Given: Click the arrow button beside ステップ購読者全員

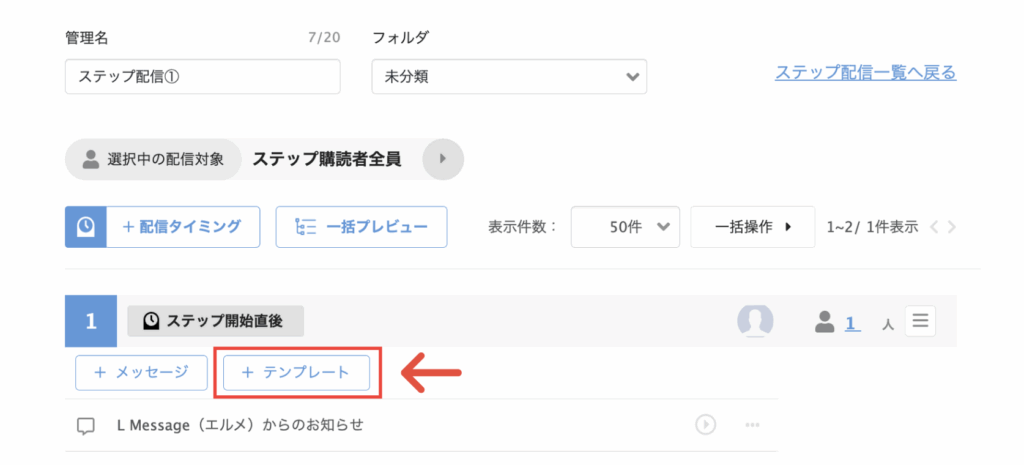Looking at the screenshot, I should (443, 159).
